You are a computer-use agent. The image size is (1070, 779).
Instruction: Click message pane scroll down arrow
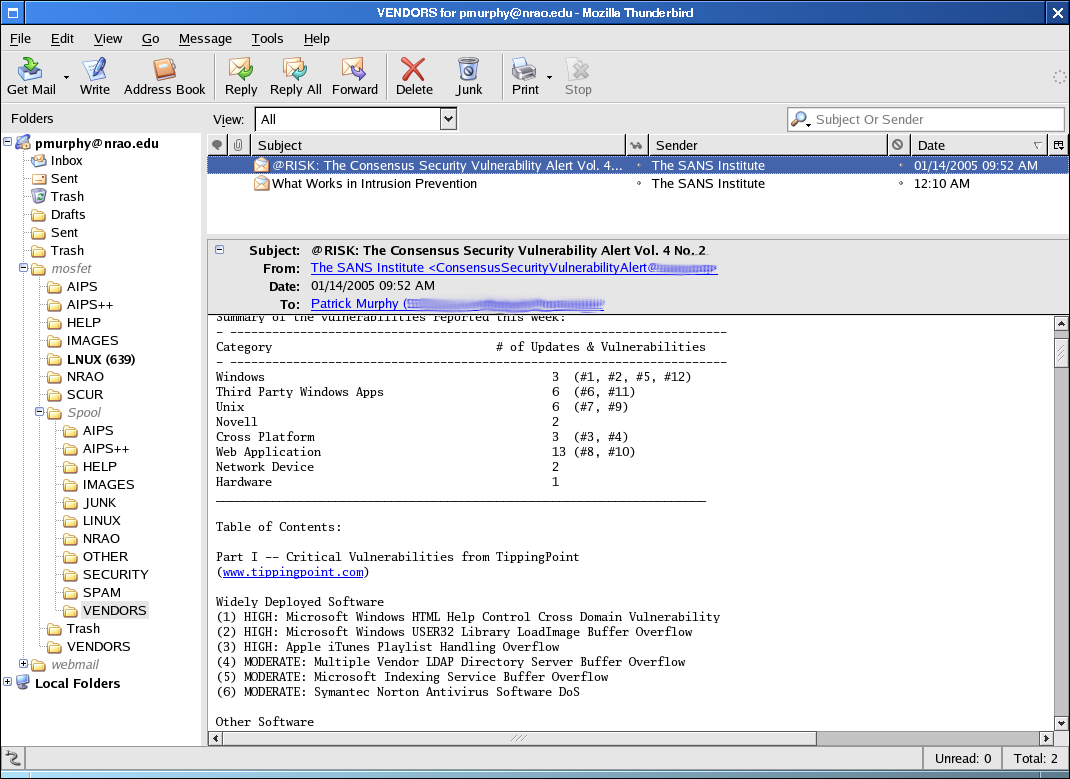pos(1061,723)
